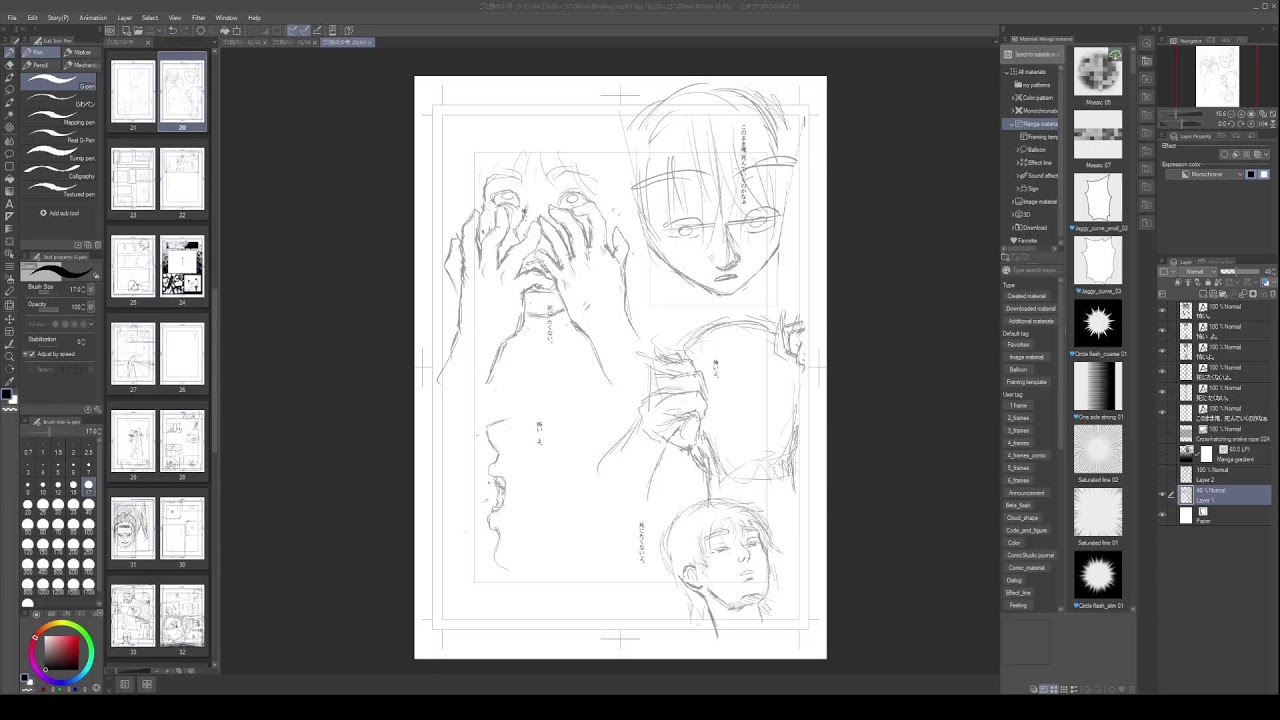This screenshot has height=720, width=1280.
Task: Click the Created material tag button
Action: 1026,296
